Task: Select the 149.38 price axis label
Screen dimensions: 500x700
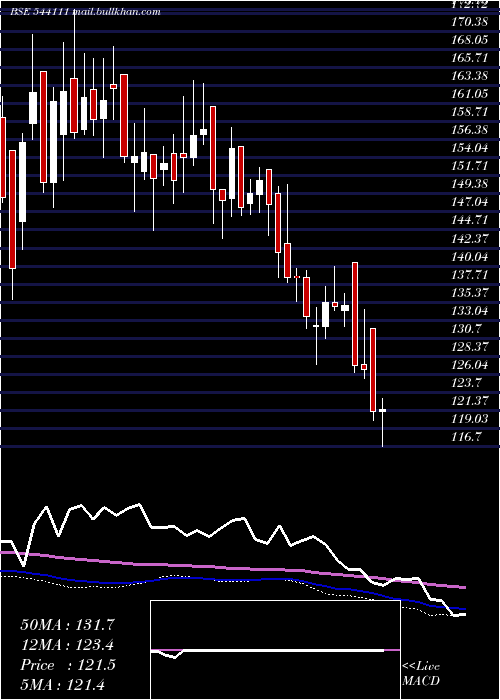Action: click(x=469, y=184)
